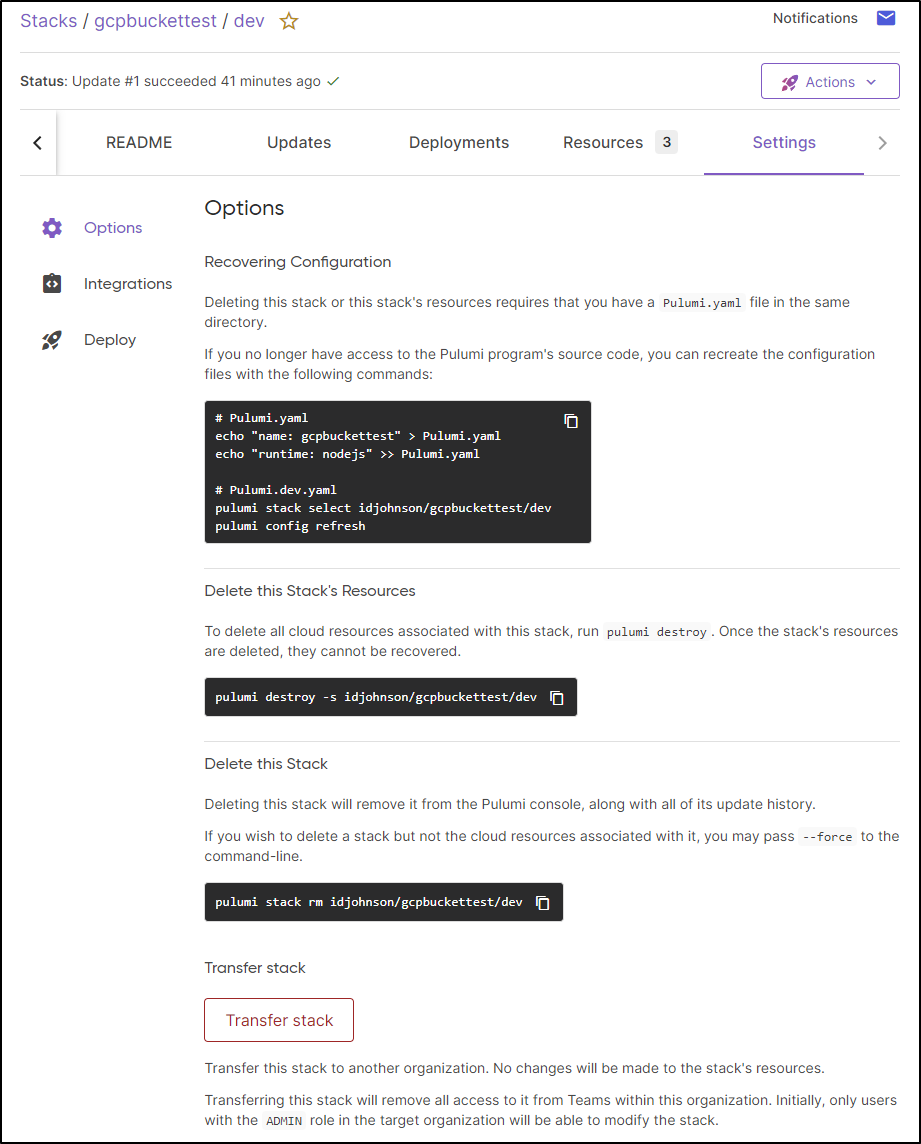
Task: Click the pulumi stack rm command text
Action: tap(369, 902)
